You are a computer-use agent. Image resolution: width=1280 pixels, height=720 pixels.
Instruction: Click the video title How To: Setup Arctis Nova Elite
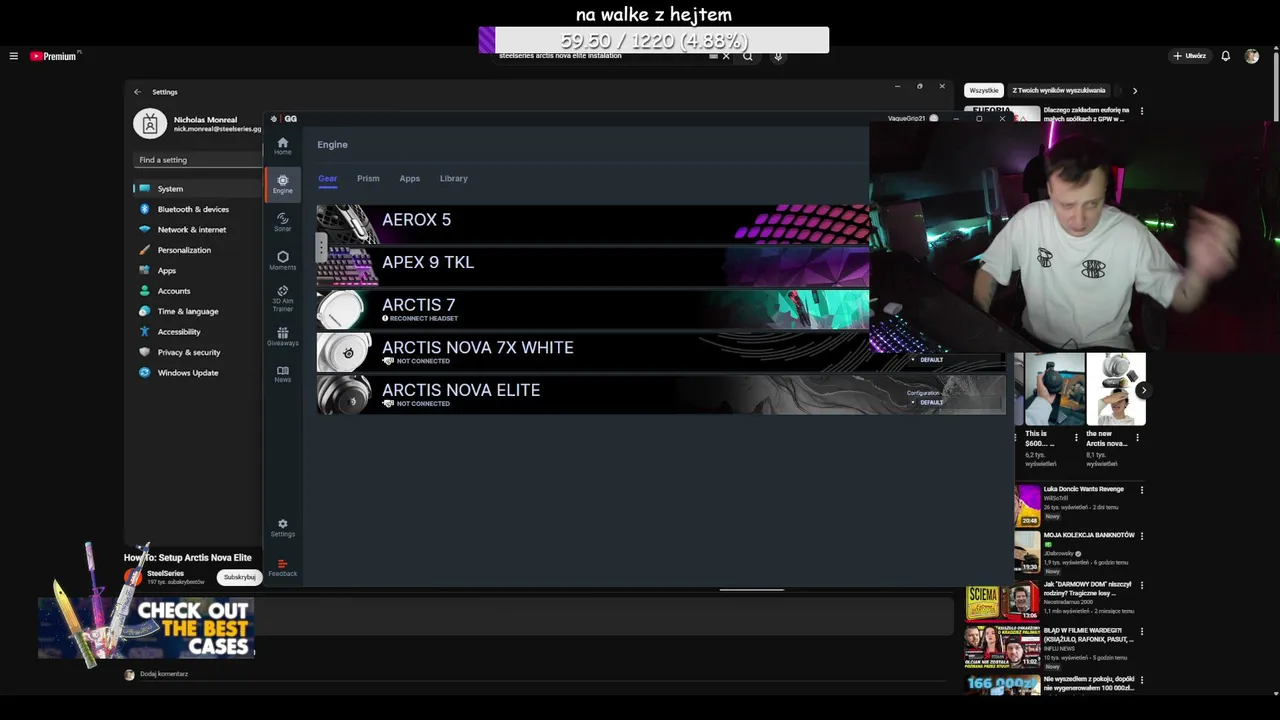(x=188, y=558)
